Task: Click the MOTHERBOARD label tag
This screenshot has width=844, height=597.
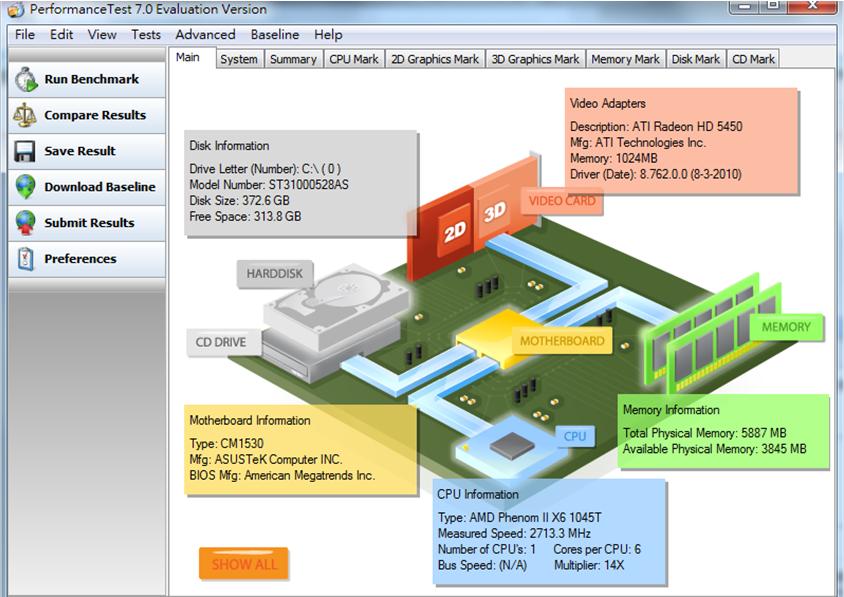Action: pos(562,341)
